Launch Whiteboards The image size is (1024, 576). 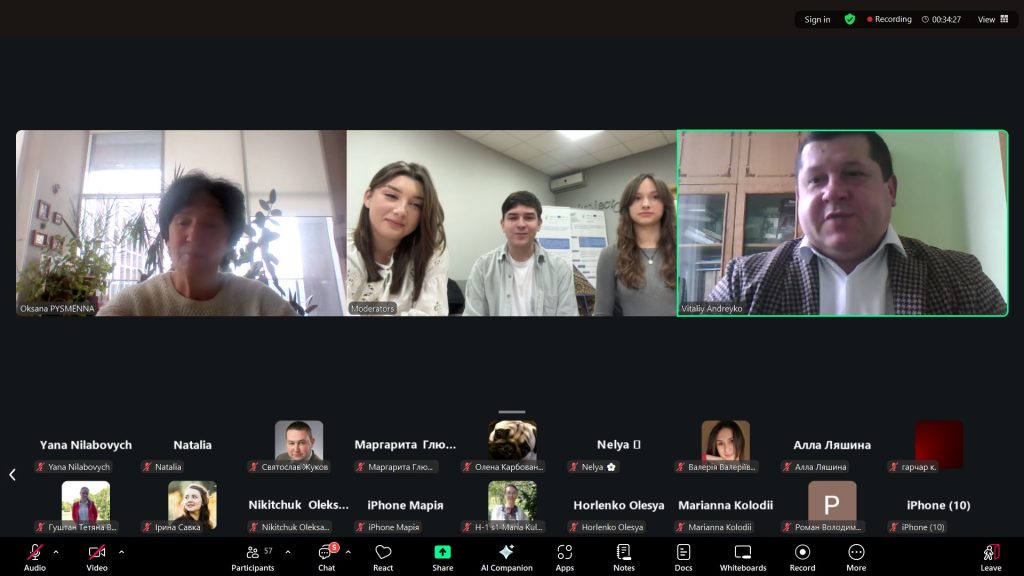[x=743, y=557]
